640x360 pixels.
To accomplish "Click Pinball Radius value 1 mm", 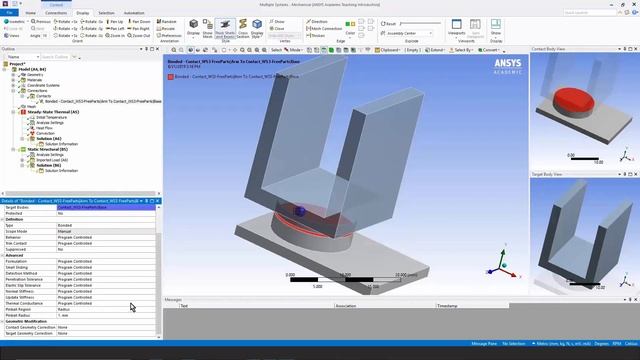I will pyautogui.click(x=106, y=315).
